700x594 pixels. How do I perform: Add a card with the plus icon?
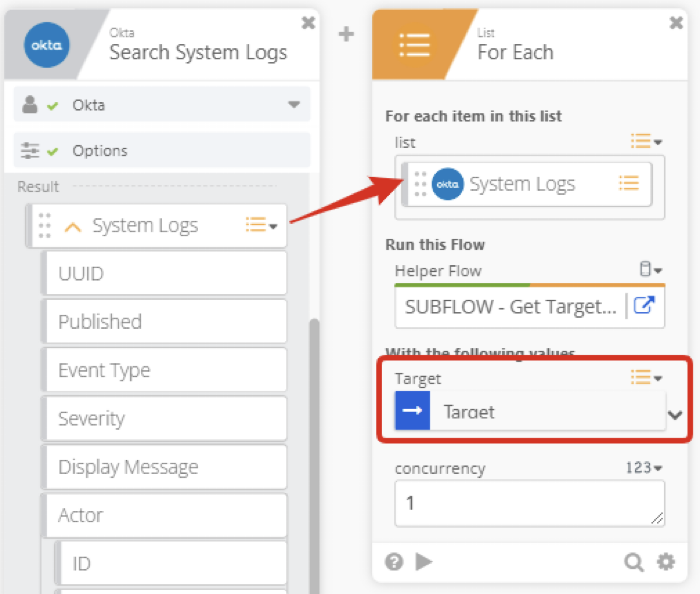click(346, 34)
